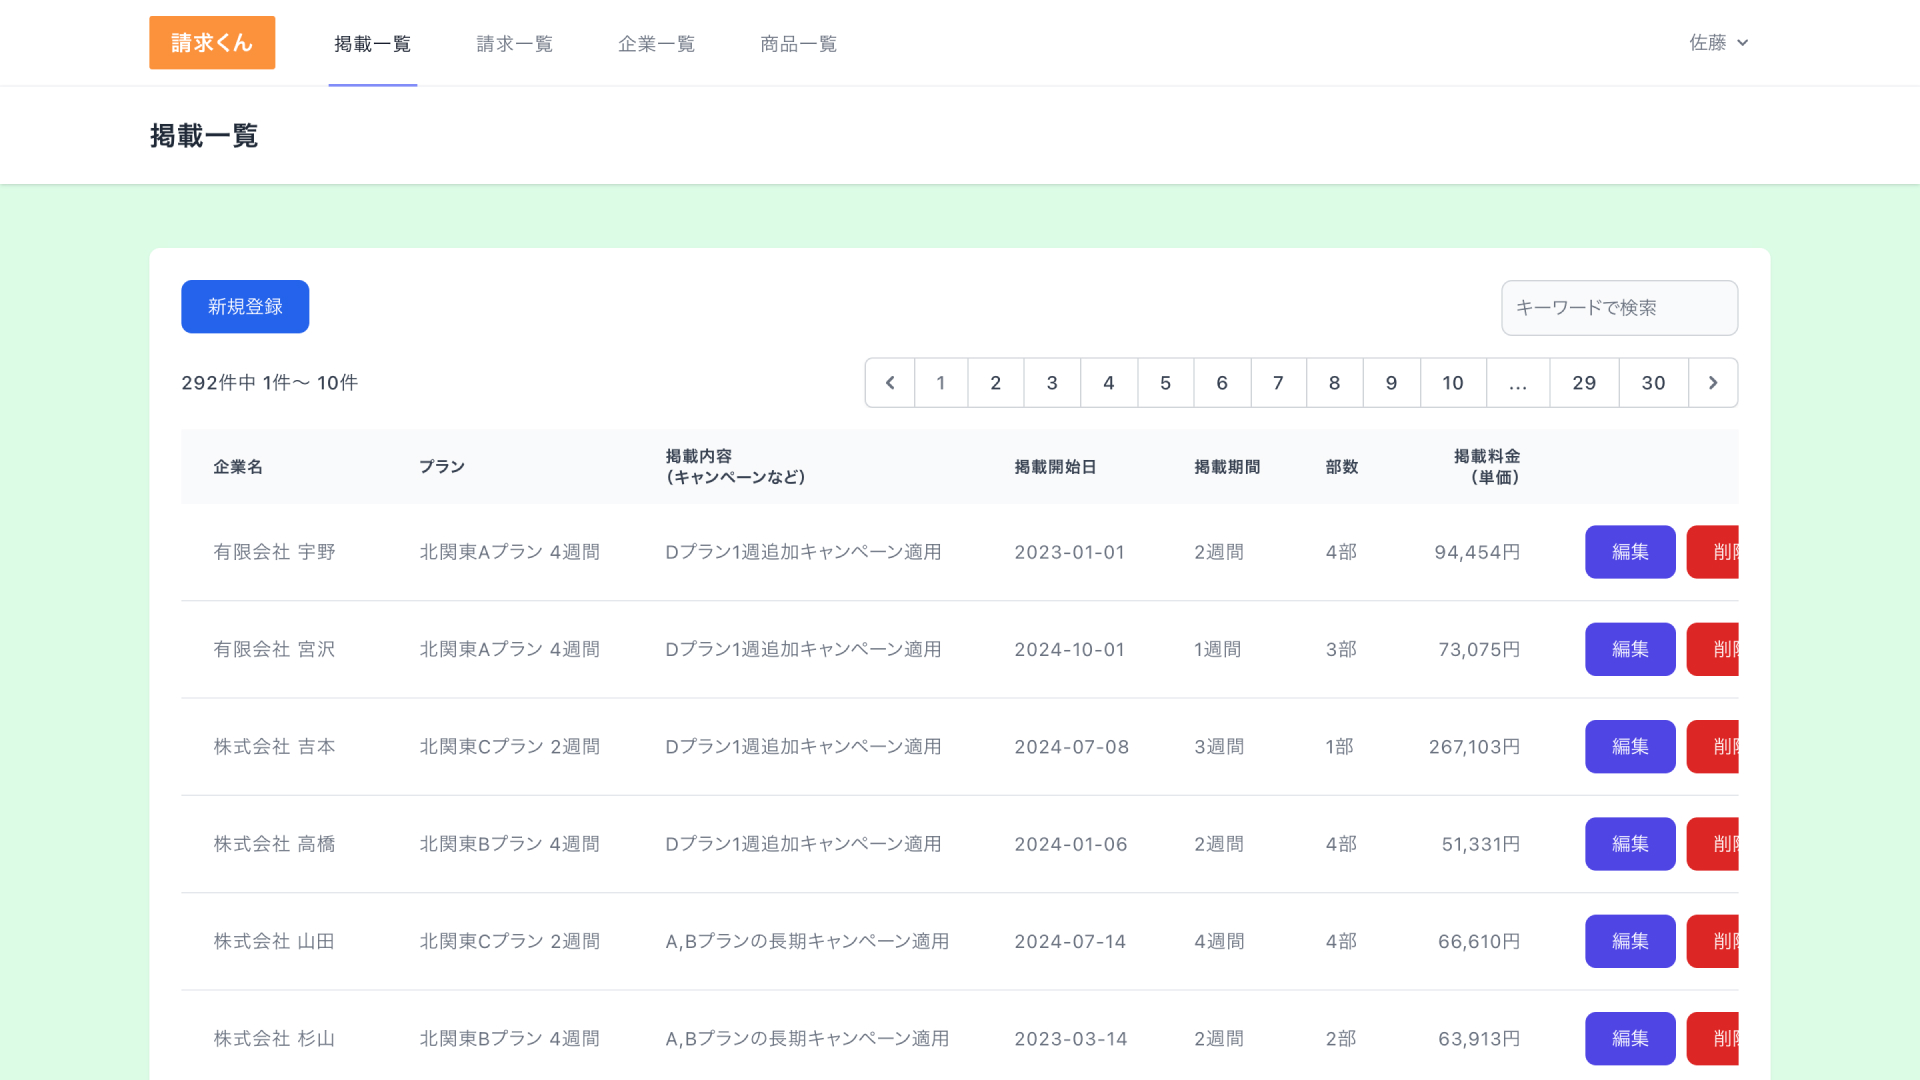The height and width of the screenshot is (1080, 1920).
Task: Click the 掲載開始日 column header
Action: coord(1055,467)
